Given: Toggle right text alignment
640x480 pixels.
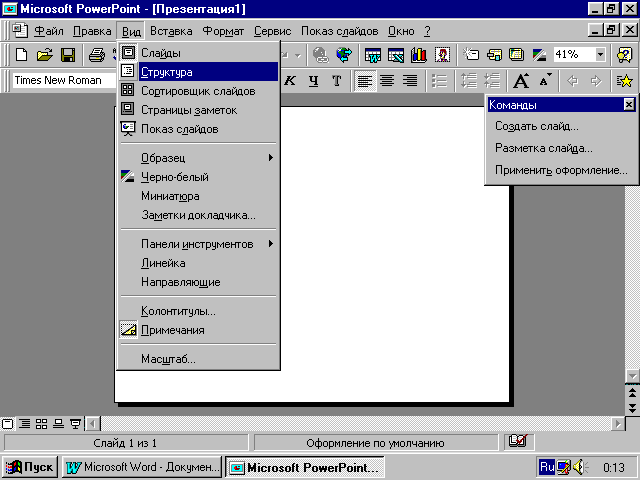Looking at the screenshot, I should coord(410,81).
